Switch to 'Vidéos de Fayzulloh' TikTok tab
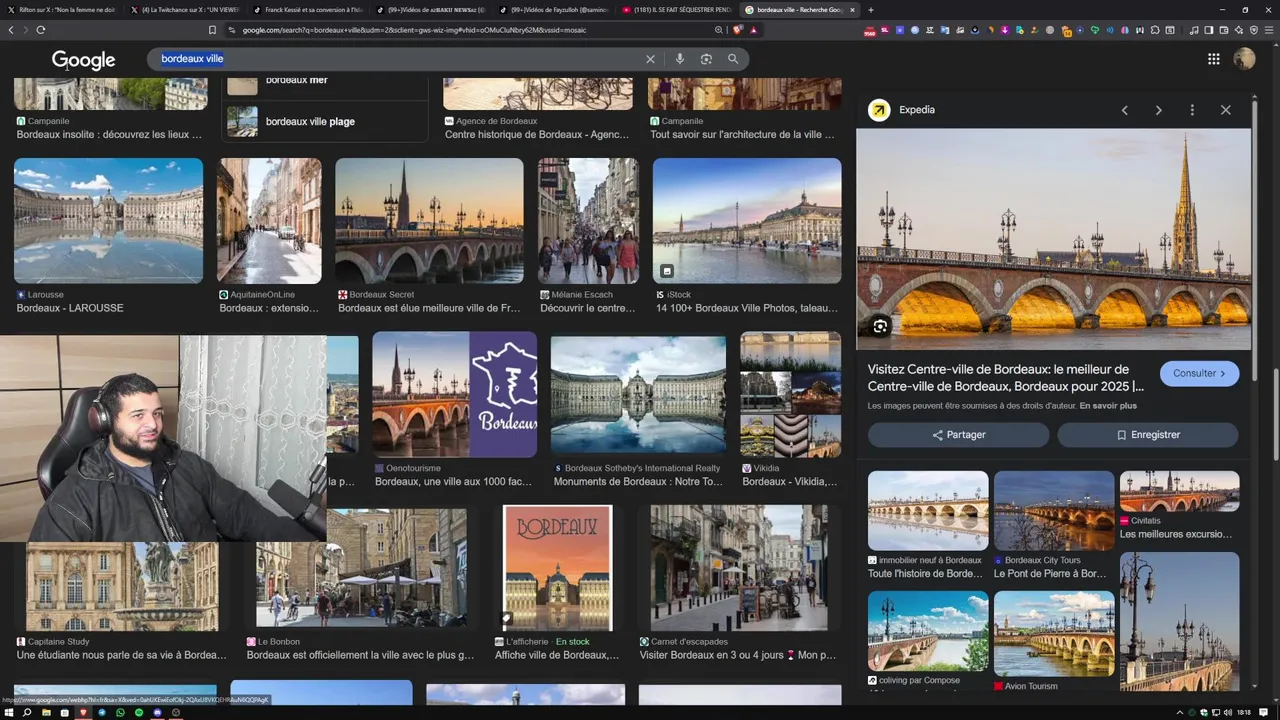 coord(555,10)
